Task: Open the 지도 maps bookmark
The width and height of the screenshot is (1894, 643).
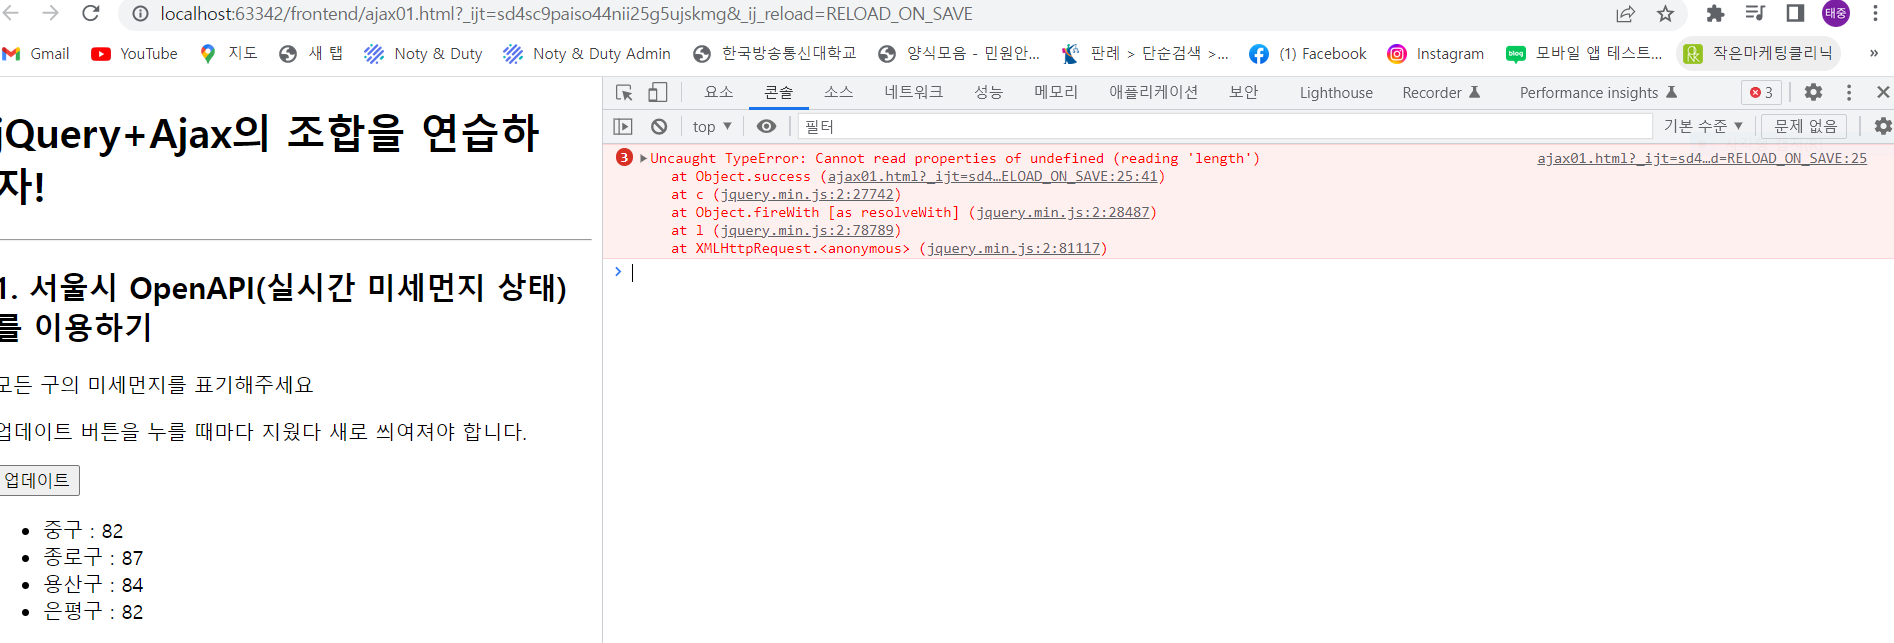Action: coord(228,54)
